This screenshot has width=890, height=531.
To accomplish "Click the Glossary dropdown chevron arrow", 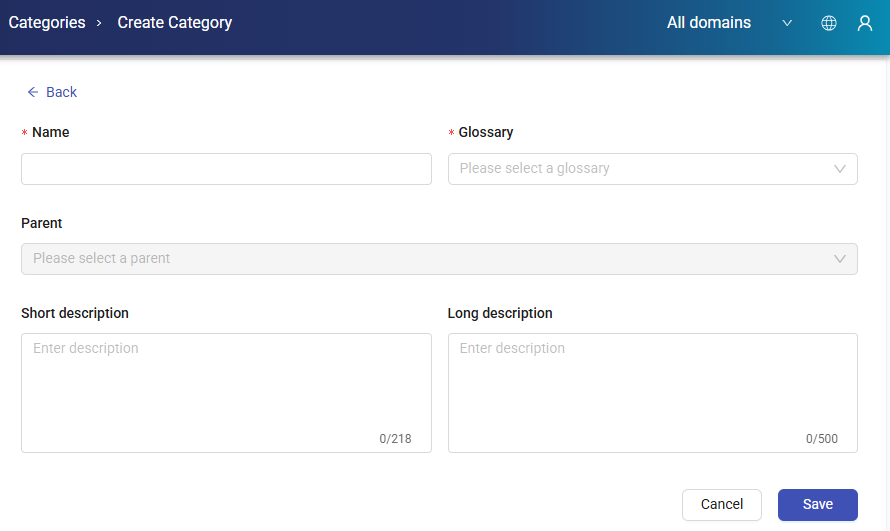I will (x=840, y=169).
